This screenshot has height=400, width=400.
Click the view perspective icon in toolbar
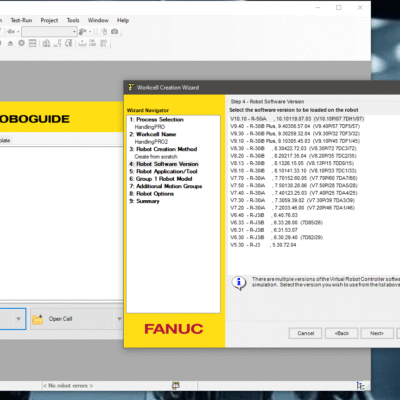pos(11,32)
